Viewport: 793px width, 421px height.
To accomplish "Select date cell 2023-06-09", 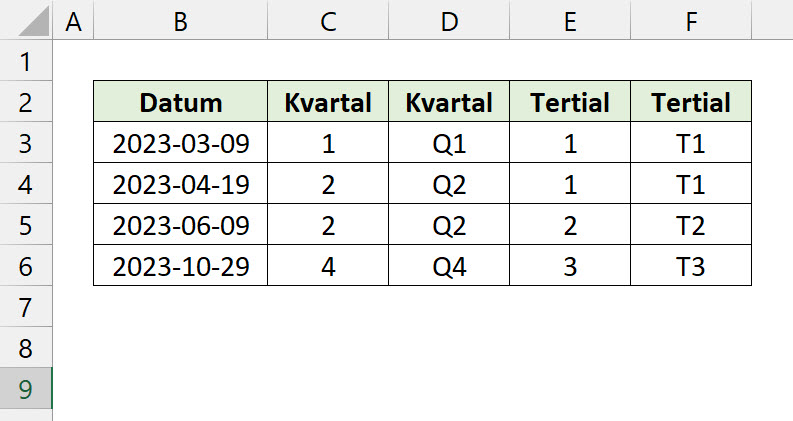I will click(180, 226).
